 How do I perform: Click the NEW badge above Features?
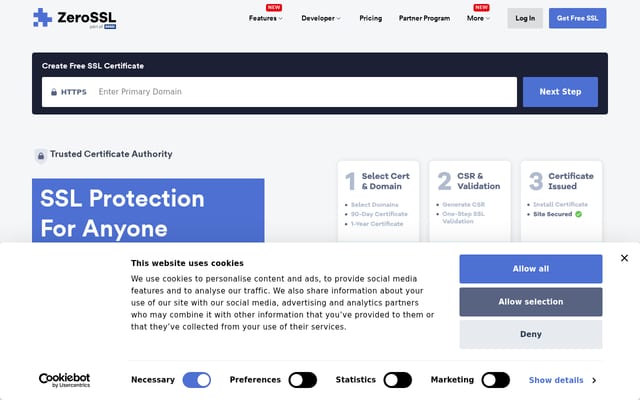coord(273,7)
